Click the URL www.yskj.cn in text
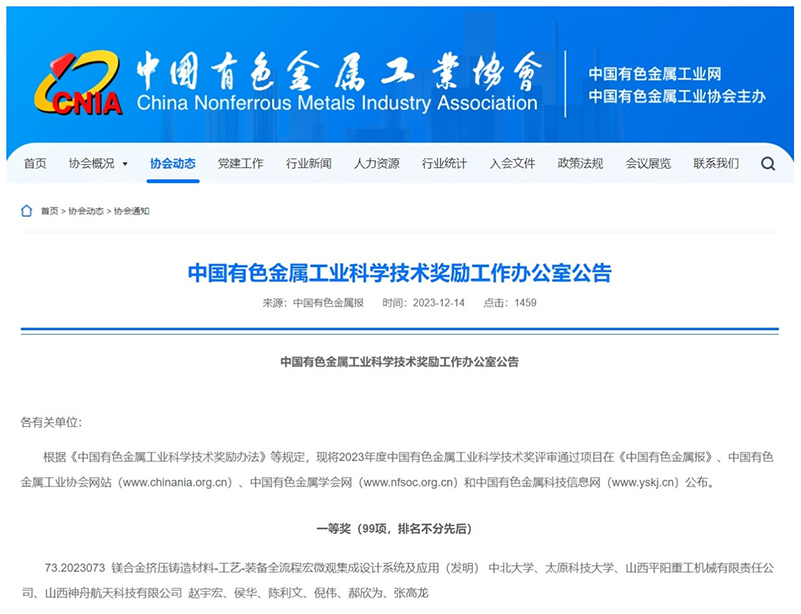Image resolution: width=801 pixels, height=614 pixels. point(645,482)
